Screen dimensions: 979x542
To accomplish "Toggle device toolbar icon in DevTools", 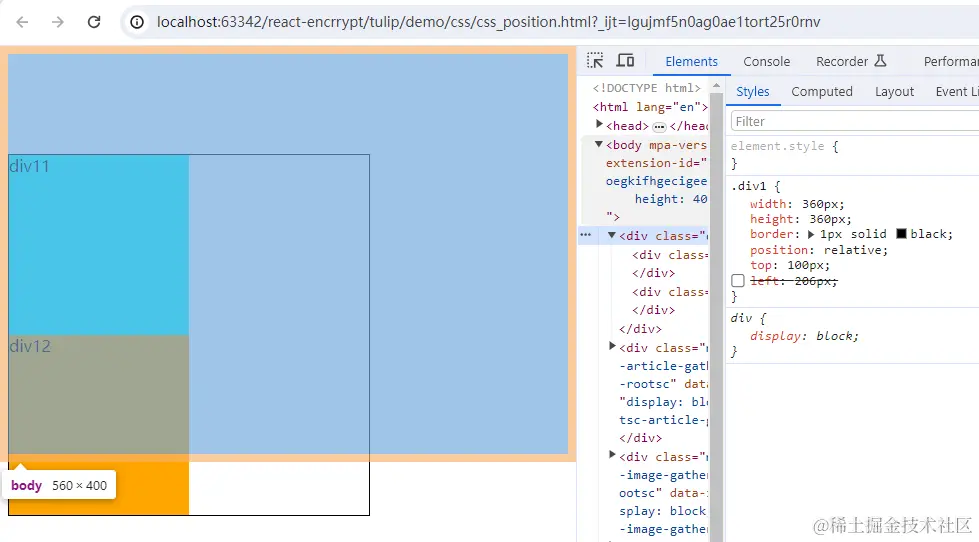I will coord(626,61).
